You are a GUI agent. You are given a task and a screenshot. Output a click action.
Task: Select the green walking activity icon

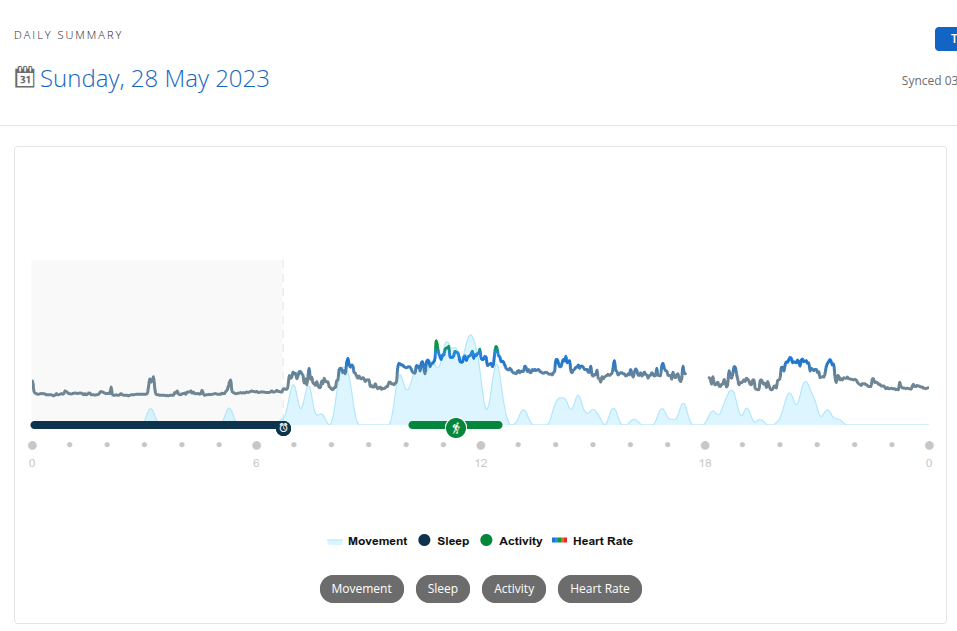456,428
